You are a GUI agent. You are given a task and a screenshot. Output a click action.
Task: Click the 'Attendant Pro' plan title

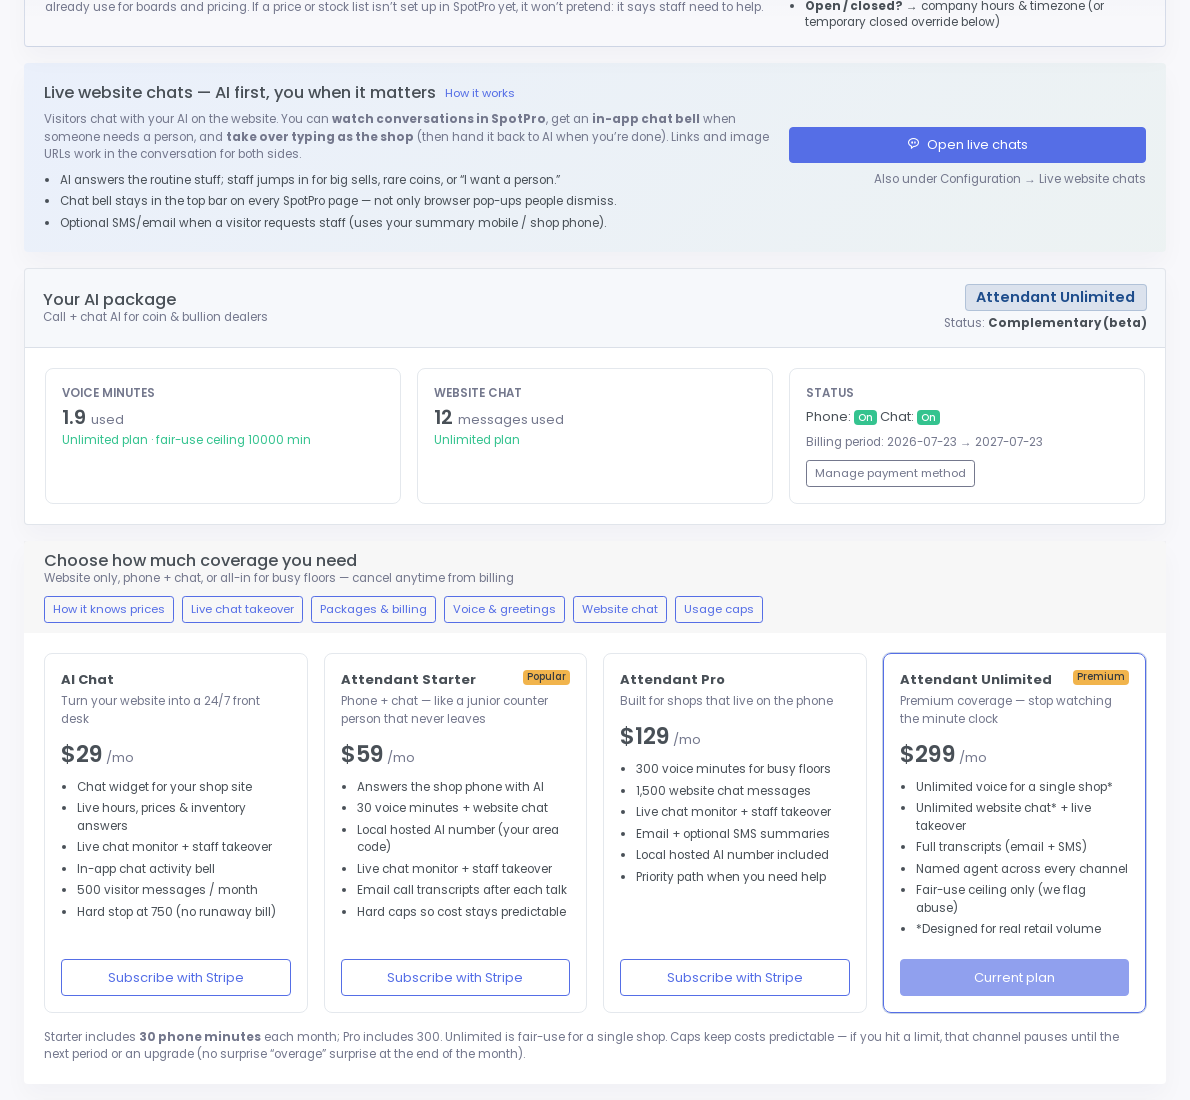(x=672, y=679)
